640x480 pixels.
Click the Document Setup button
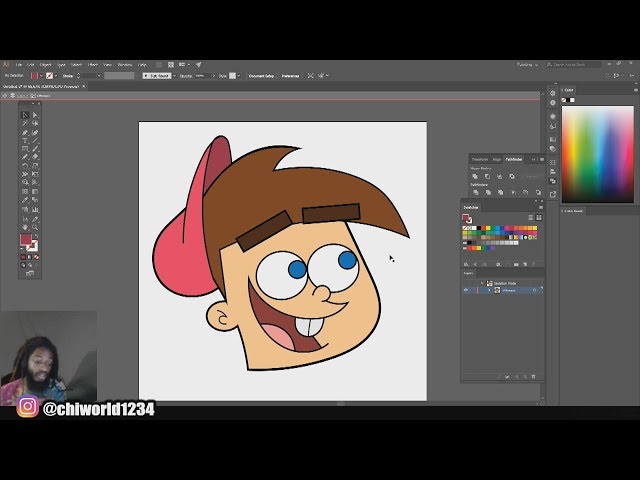point(261,76)
